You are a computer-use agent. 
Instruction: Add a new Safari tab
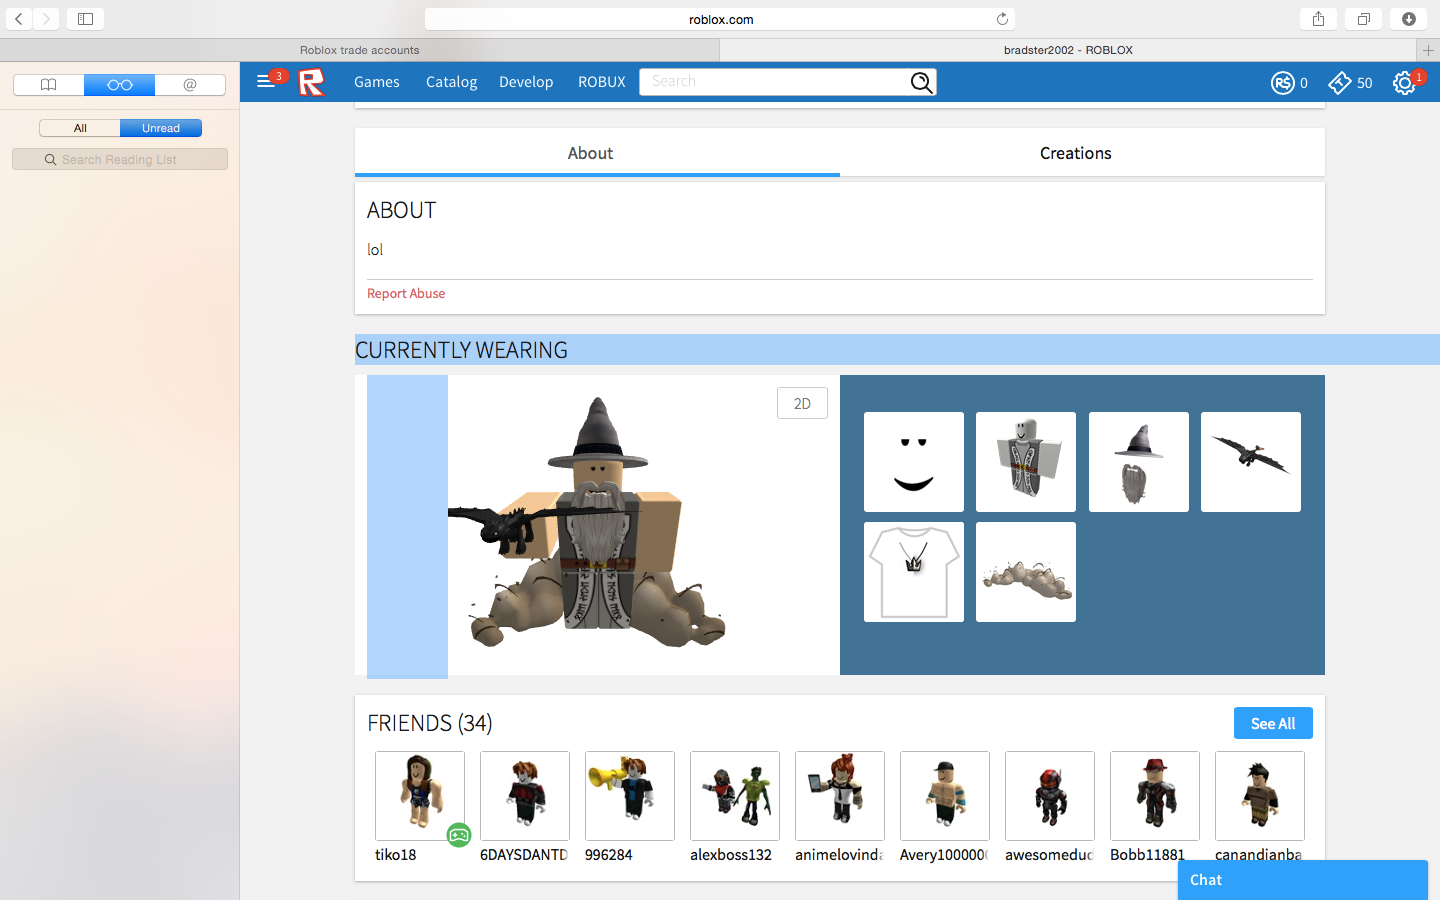(1428, 50)
